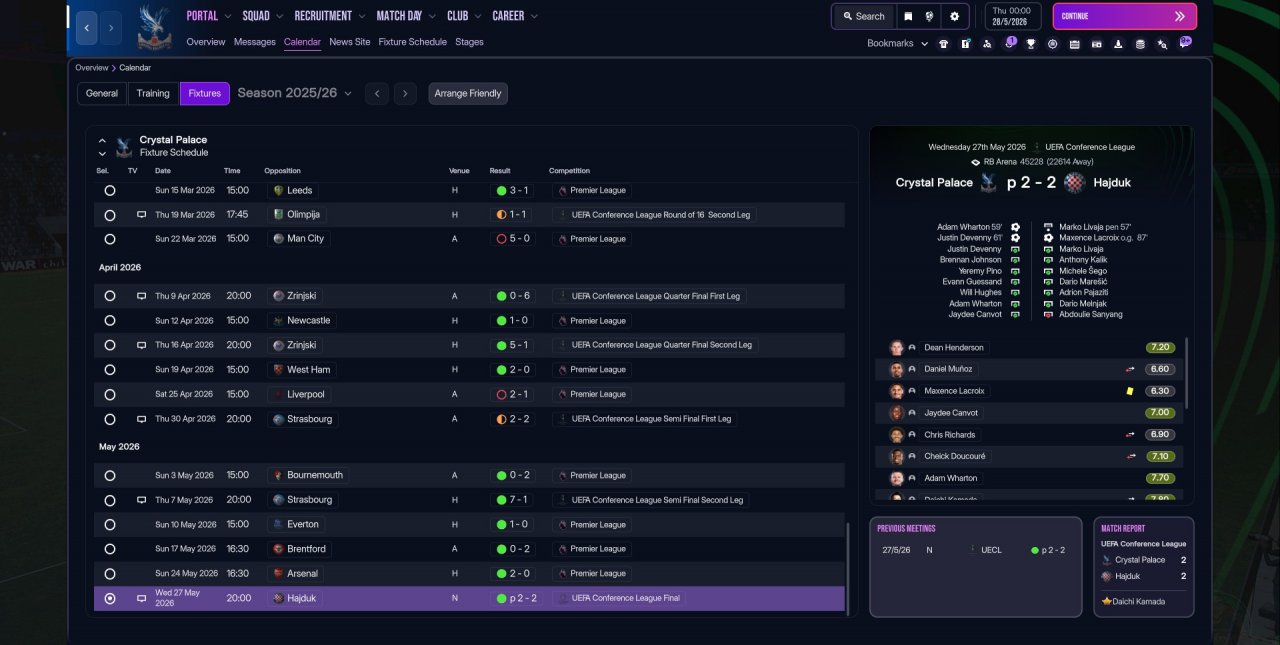
Task: Click Hajduk club badge in match header
Action: click(x=1075, y=182)
